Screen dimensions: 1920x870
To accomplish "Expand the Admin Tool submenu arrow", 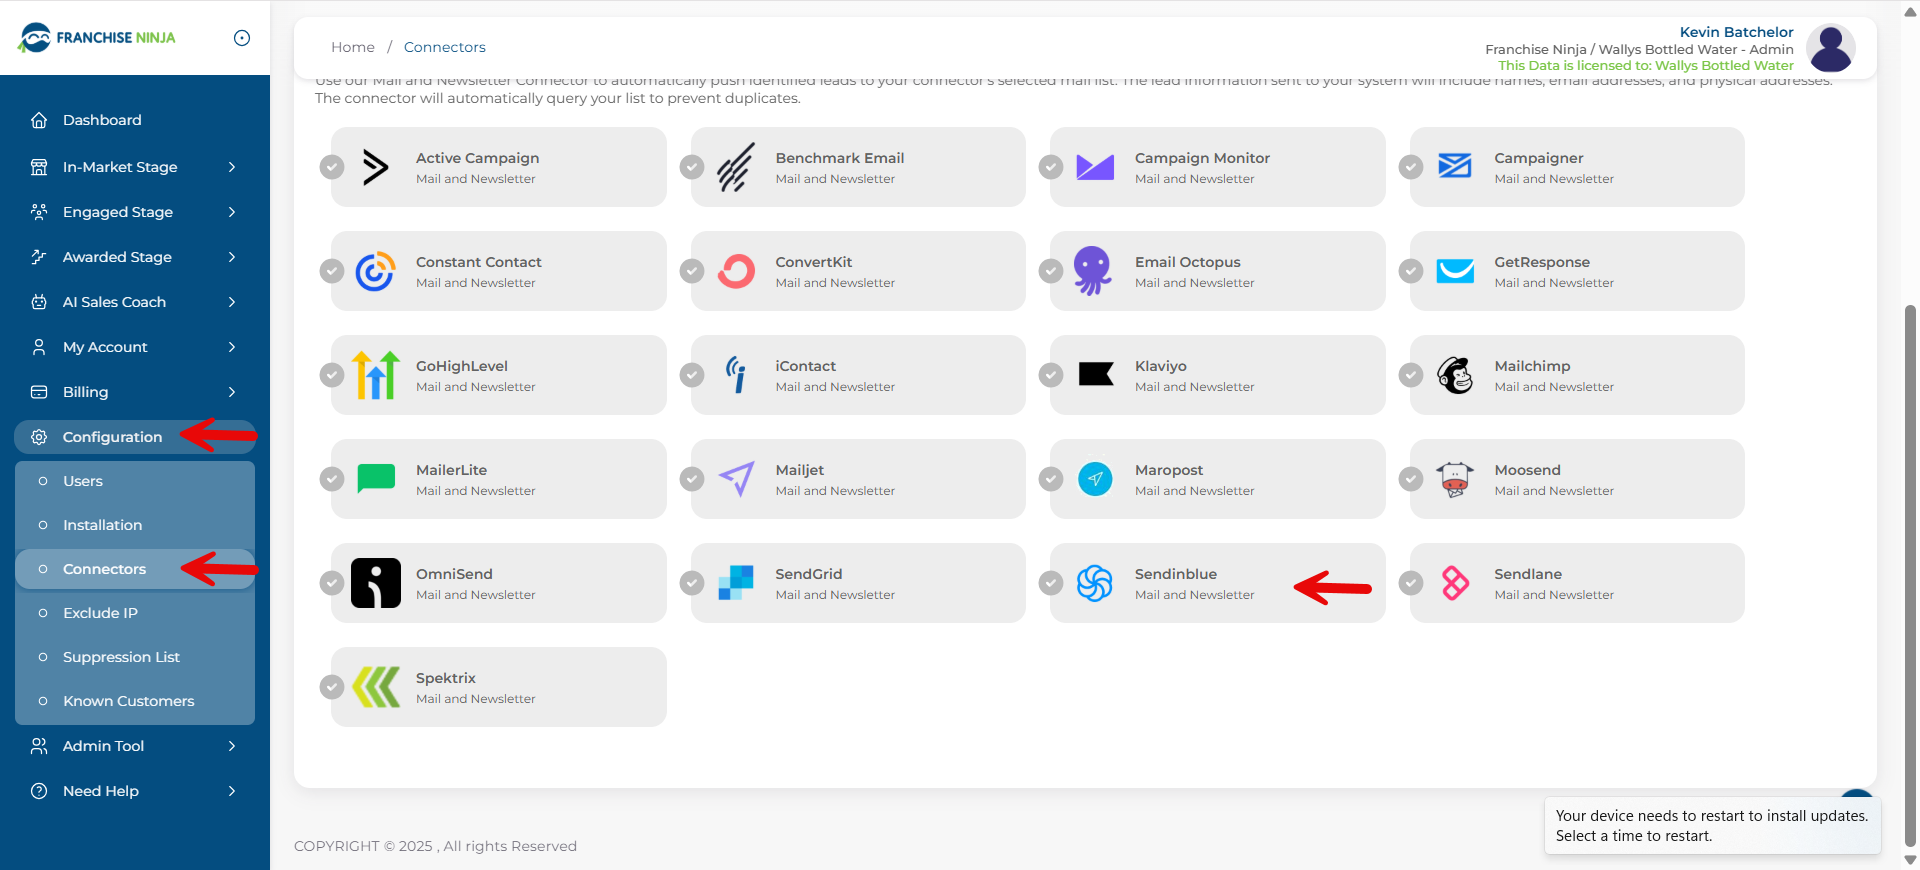I will (x=232, y=746).
